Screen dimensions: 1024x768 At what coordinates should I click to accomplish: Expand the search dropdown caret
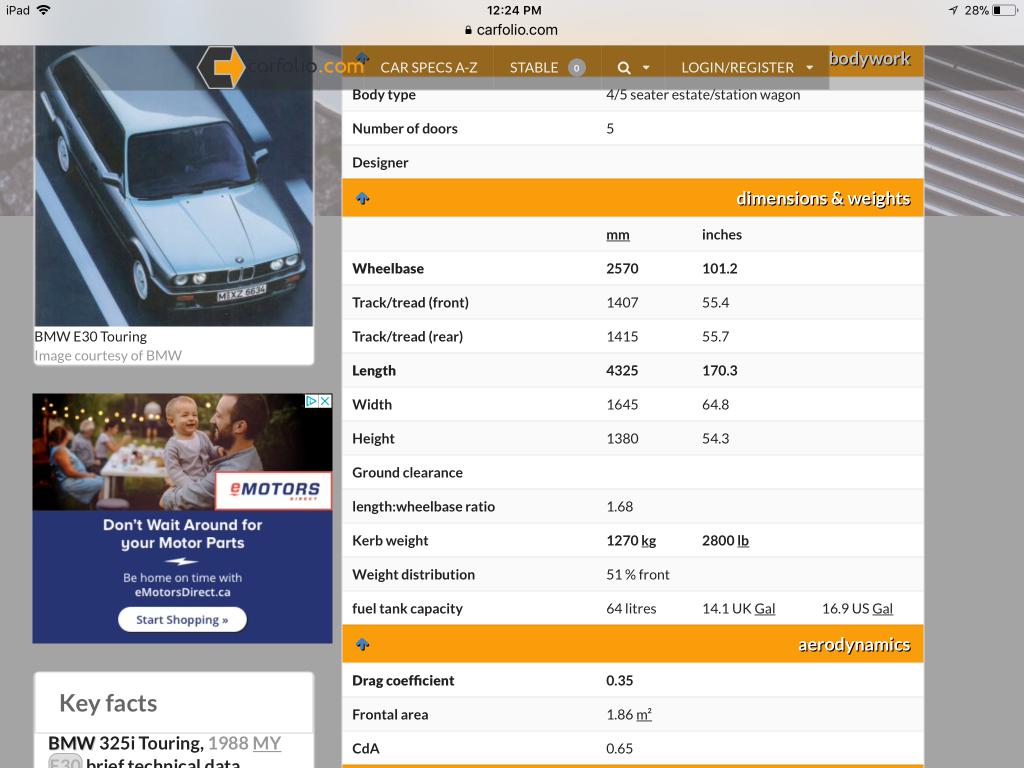646,68
